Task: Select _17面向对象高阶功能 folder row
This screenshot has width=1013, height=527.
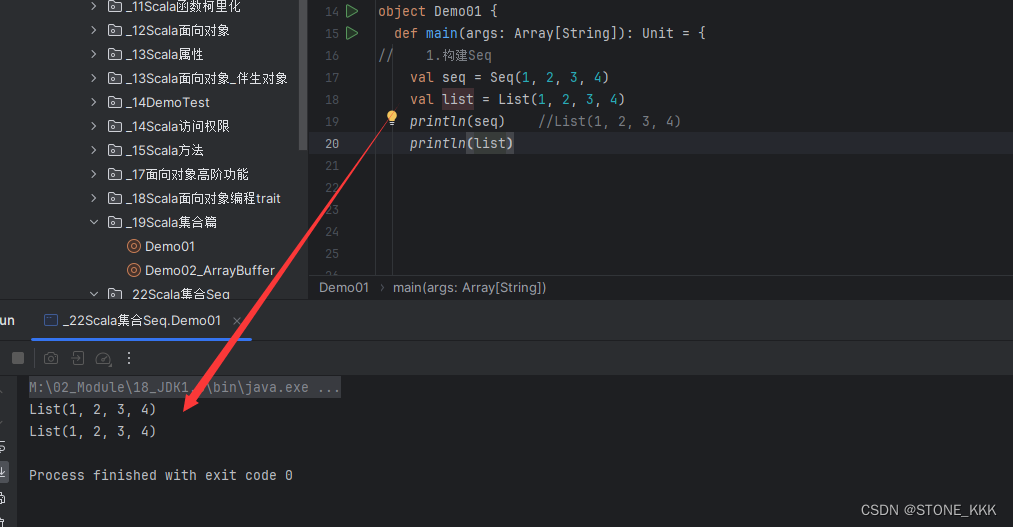Action: pos(149,174)
